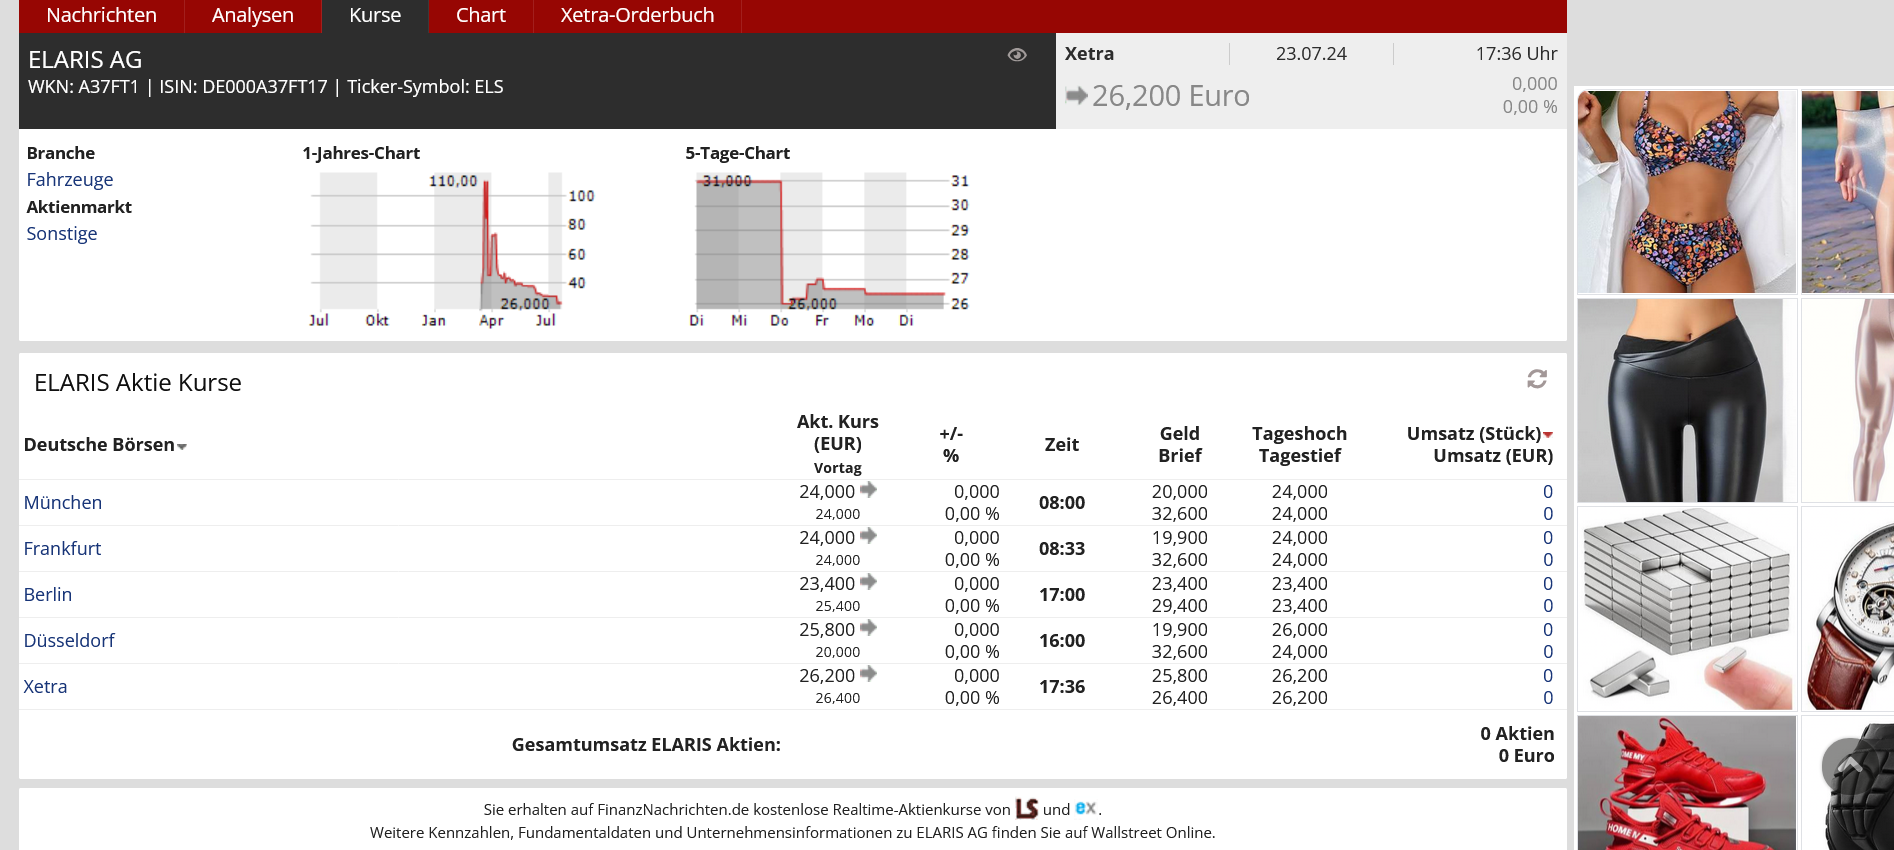Image resolution: width=1894 pixels, height=850 pixels.
Task: Switch to the Xetra-Orderbuch tab
Action: pyautogui.click(x=637, y=16)
